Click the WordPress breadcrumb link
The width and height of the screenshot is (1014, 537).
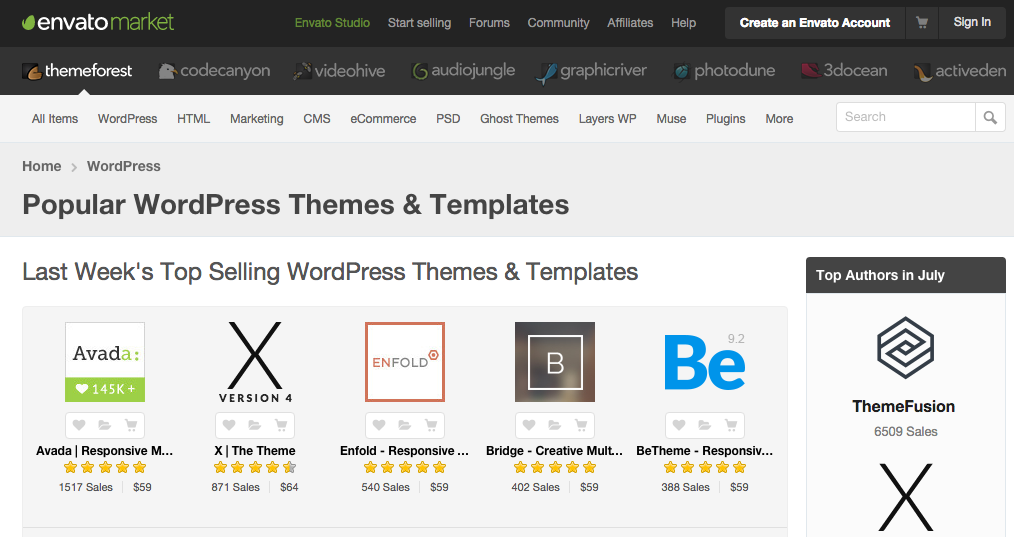point(124,166)
